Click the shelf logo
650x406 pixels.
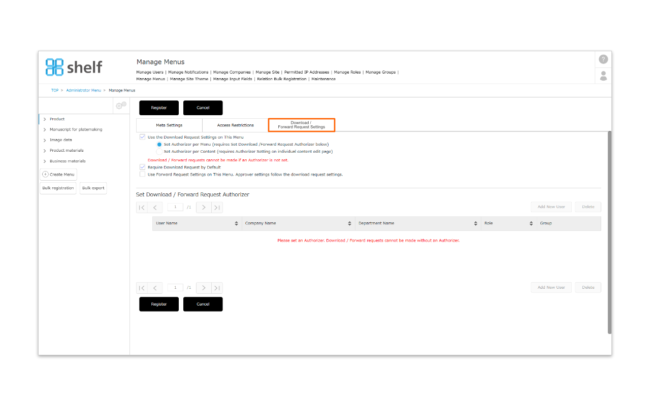(73, 68)
